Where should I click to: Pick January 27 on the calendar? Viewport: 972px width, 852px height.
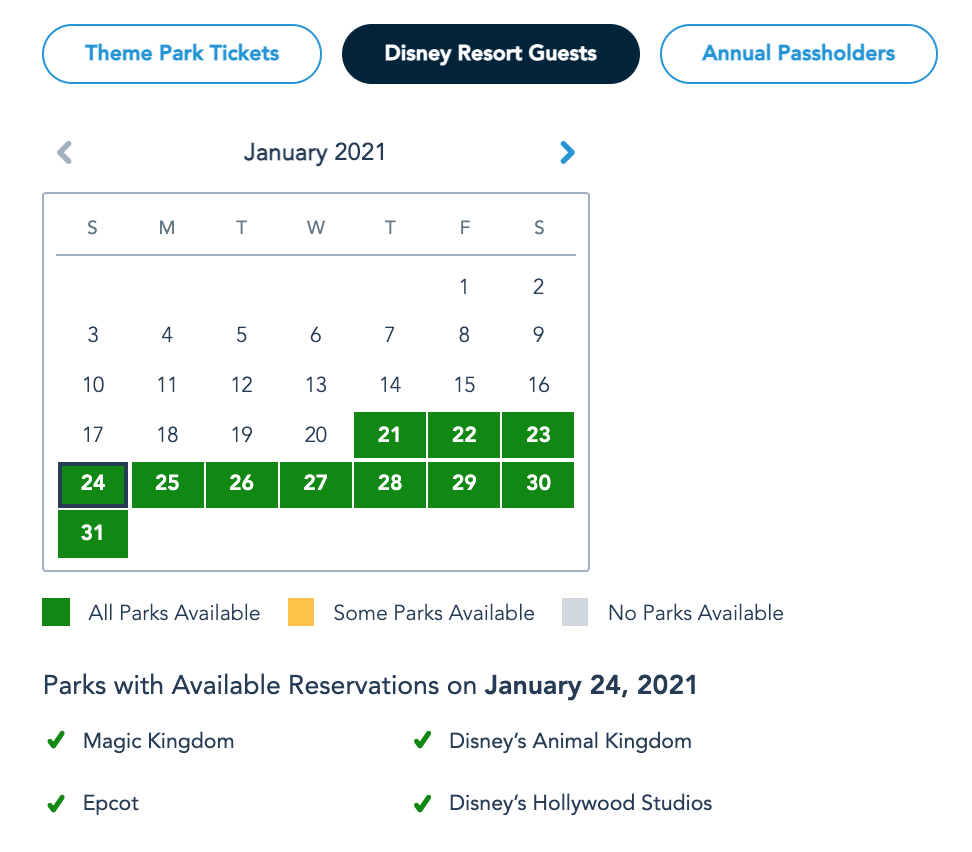click(x=316, y=484)
